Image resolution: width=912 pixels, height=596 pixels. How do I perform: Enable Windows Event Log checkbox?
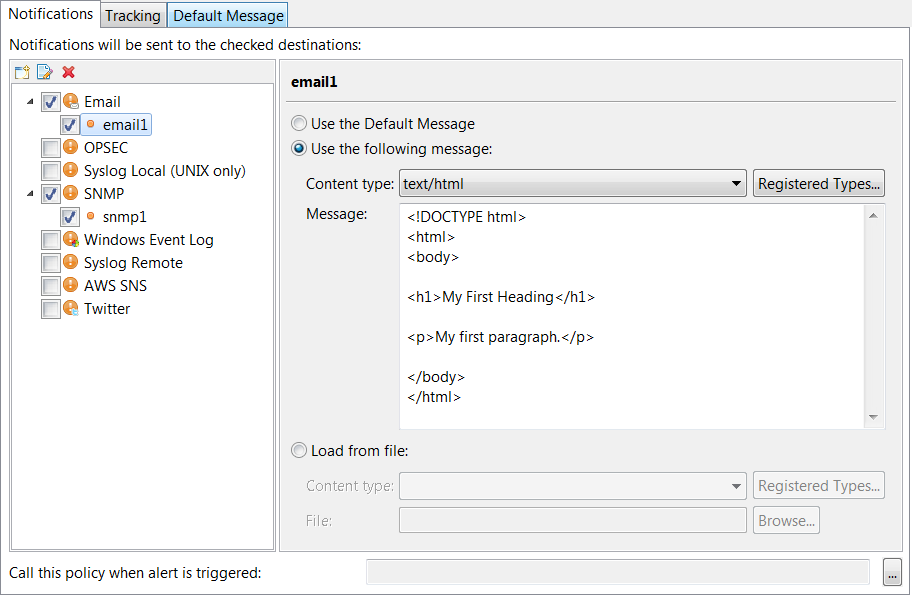point(51,240)
